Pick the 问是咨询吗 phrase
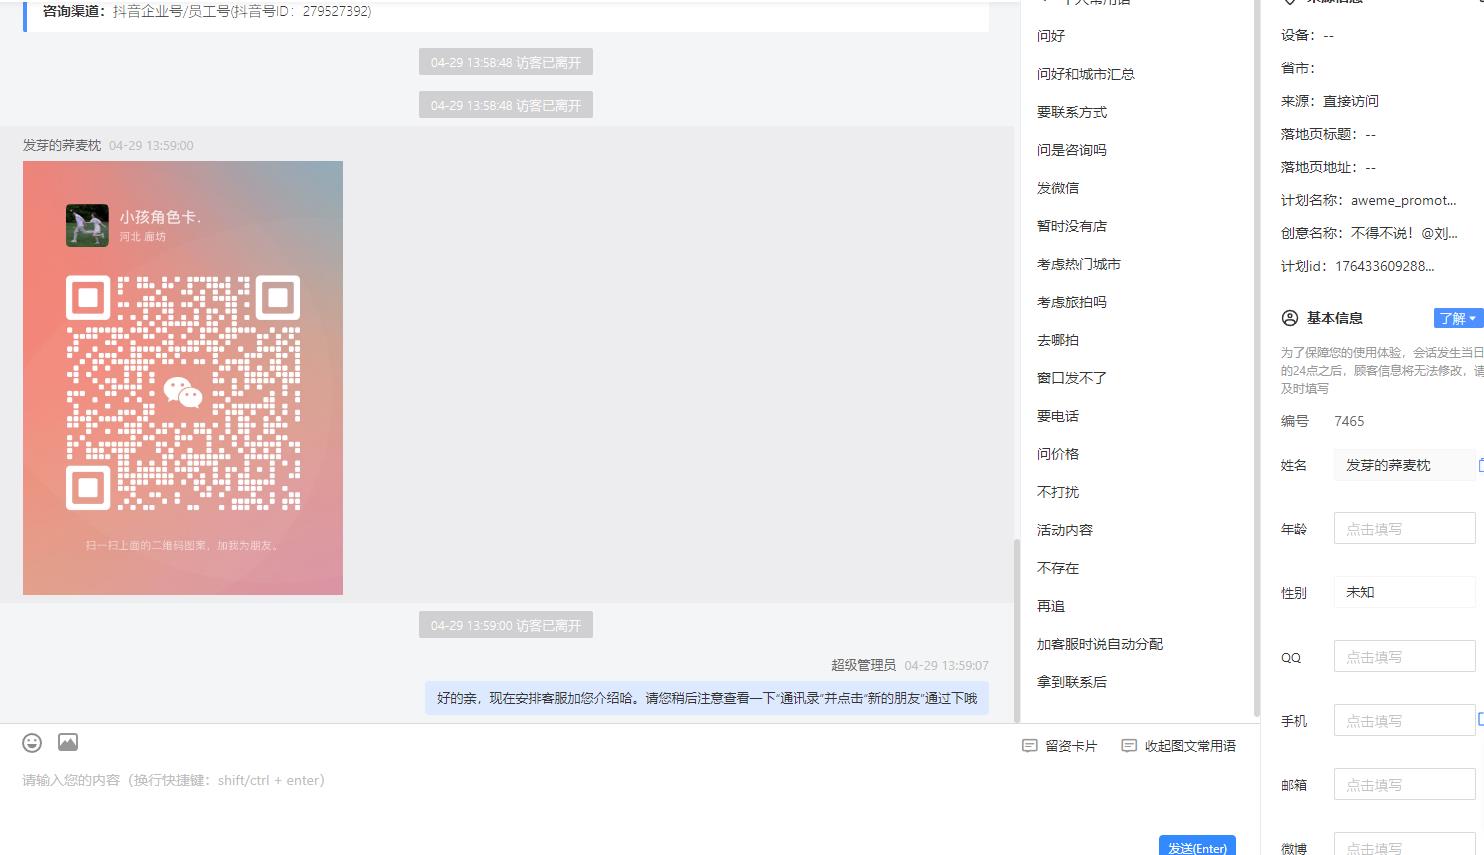The width and height of the screenshot is (1484, 855). (1072, 150)
